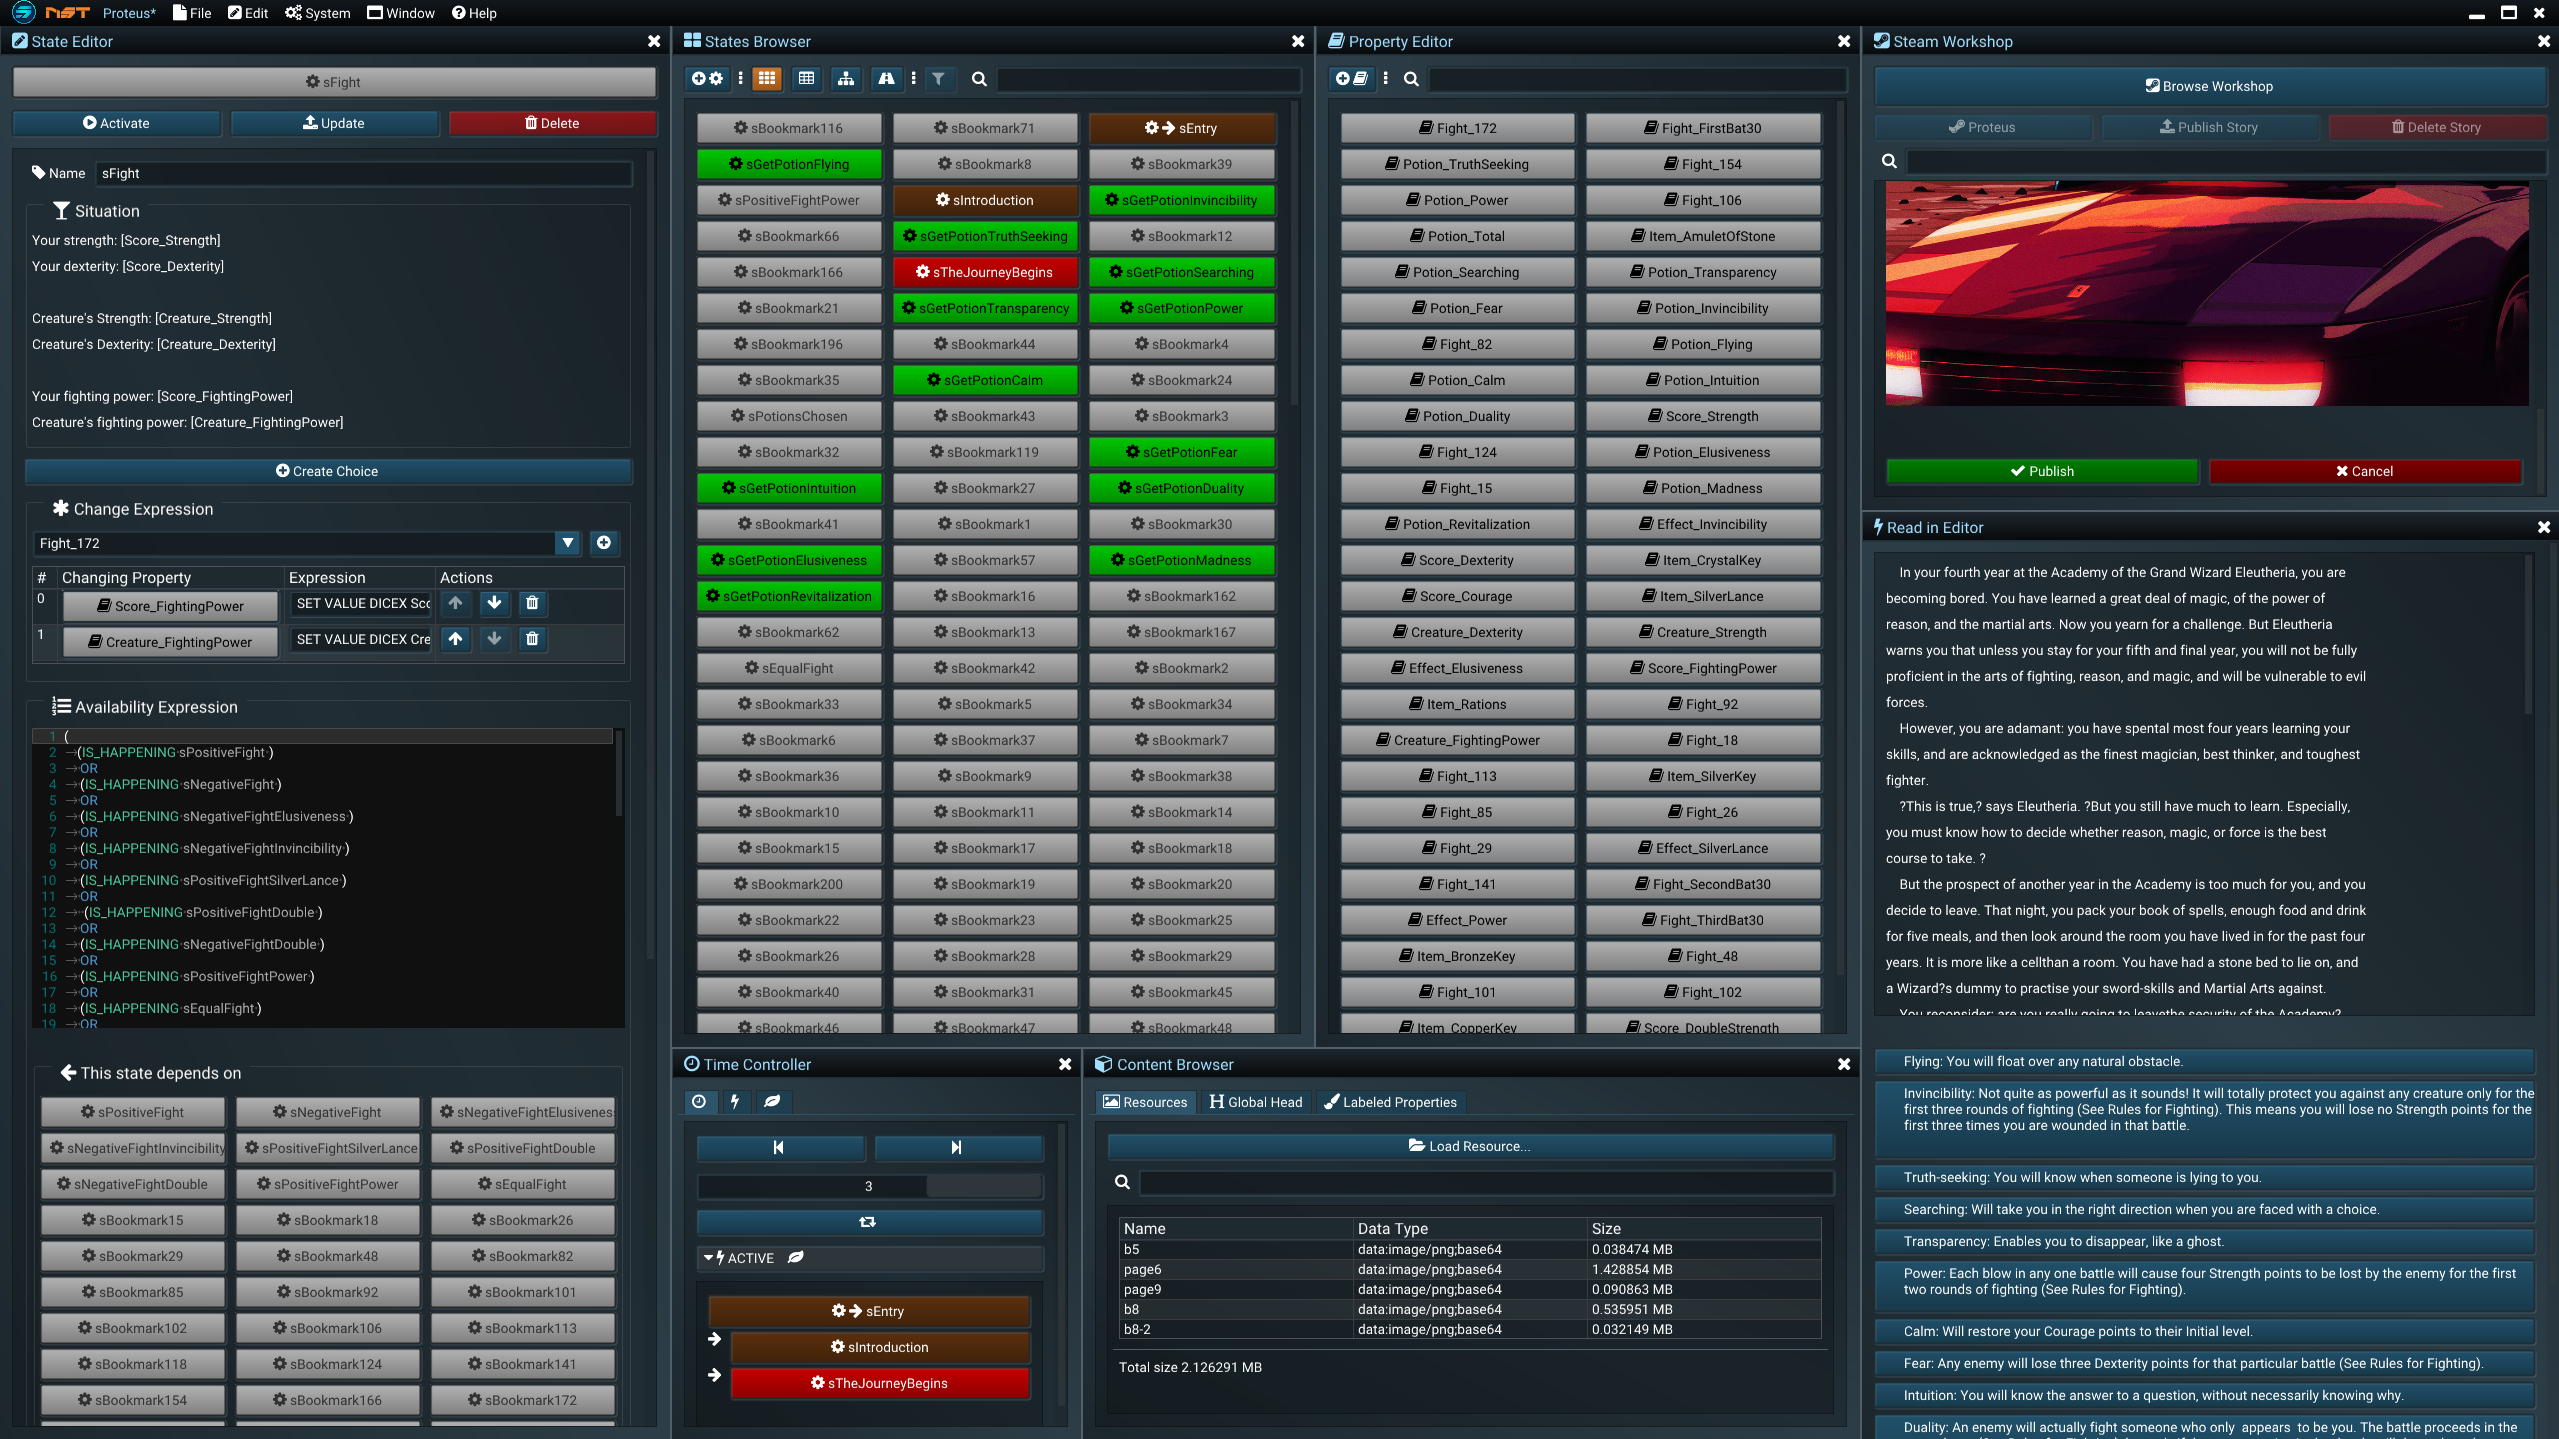Toggle the filter in States Browser
Viewport: 2559px width, 1439px height.
coord(939,79)
